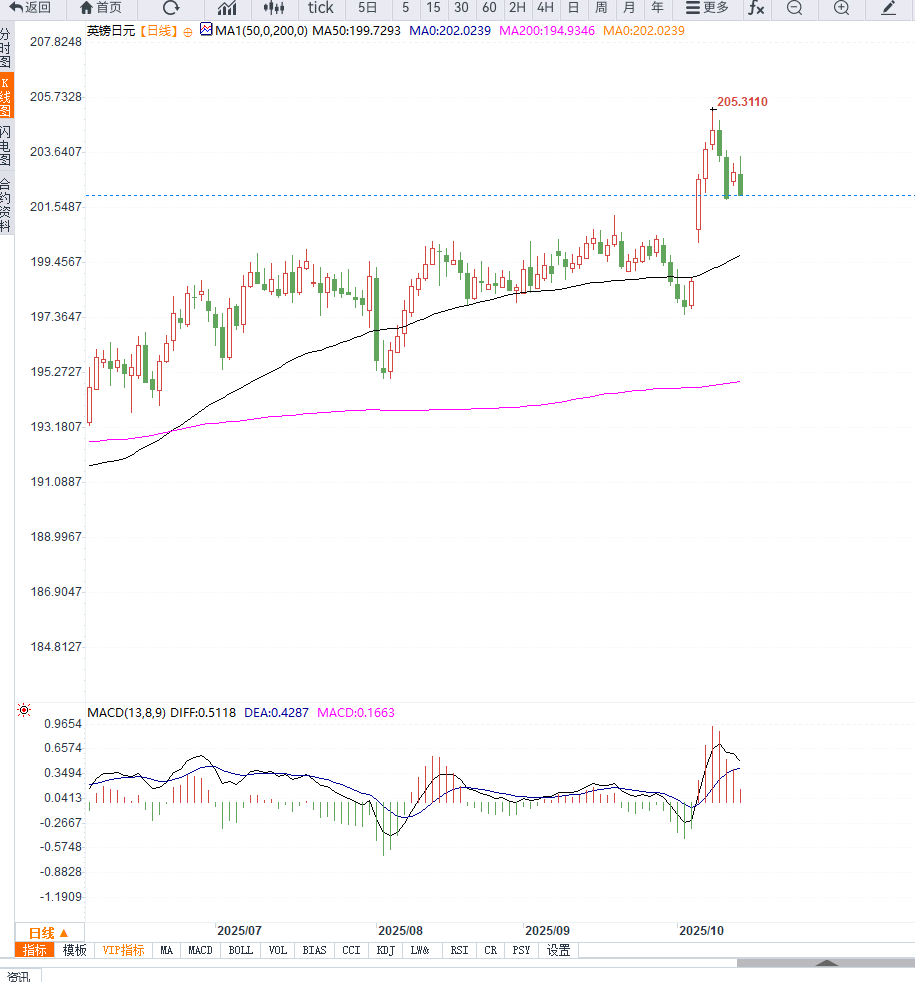Click the MACD:0.1663 value text
915x982 pixels.
(356, 713)
